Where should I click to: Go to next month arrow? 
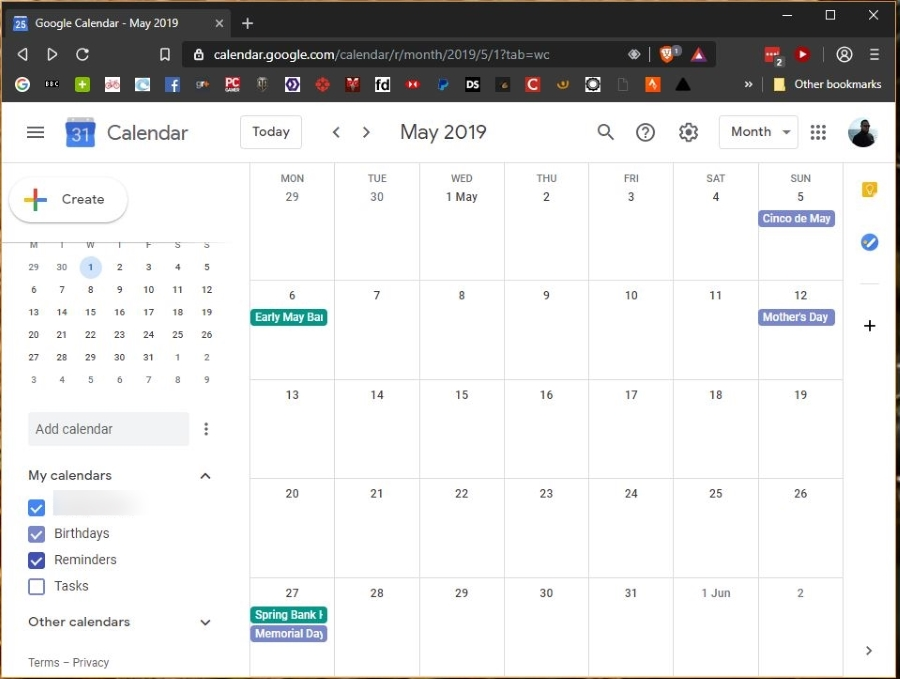coord(366,133)
